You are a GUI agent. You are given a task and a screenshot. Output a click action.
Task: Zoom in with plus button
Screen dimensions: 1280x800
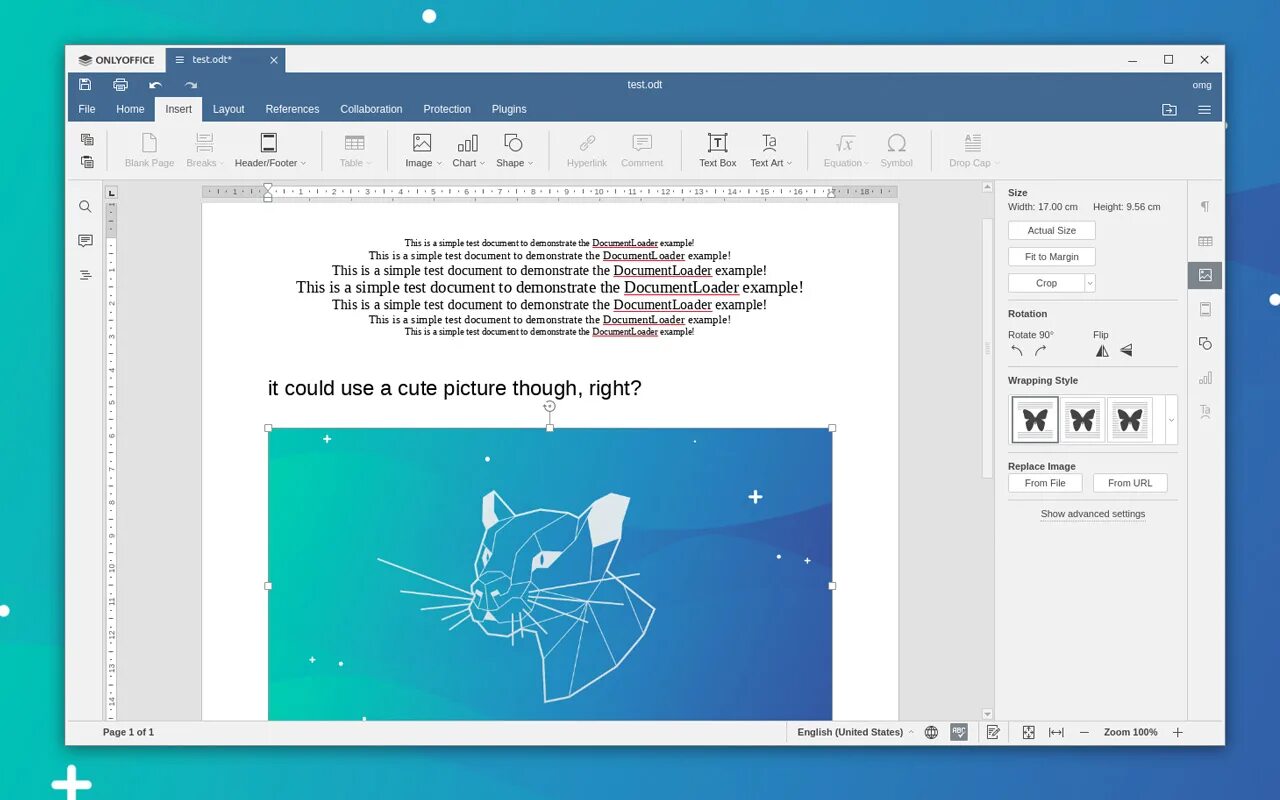click(1177, 732)
